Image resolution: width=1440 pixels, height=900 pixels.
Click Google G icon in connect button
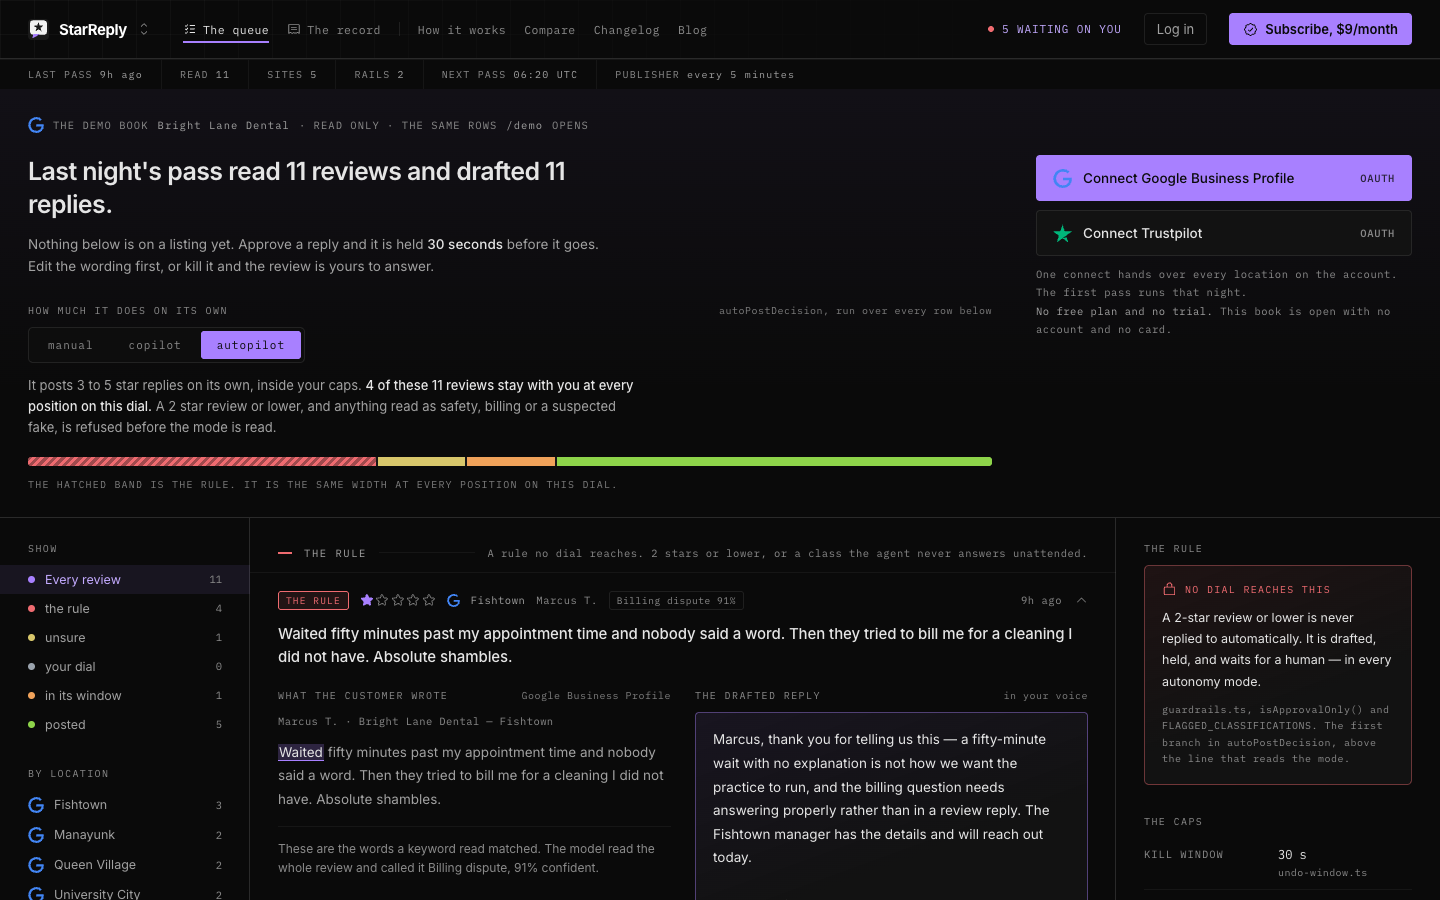(1063, 178)
